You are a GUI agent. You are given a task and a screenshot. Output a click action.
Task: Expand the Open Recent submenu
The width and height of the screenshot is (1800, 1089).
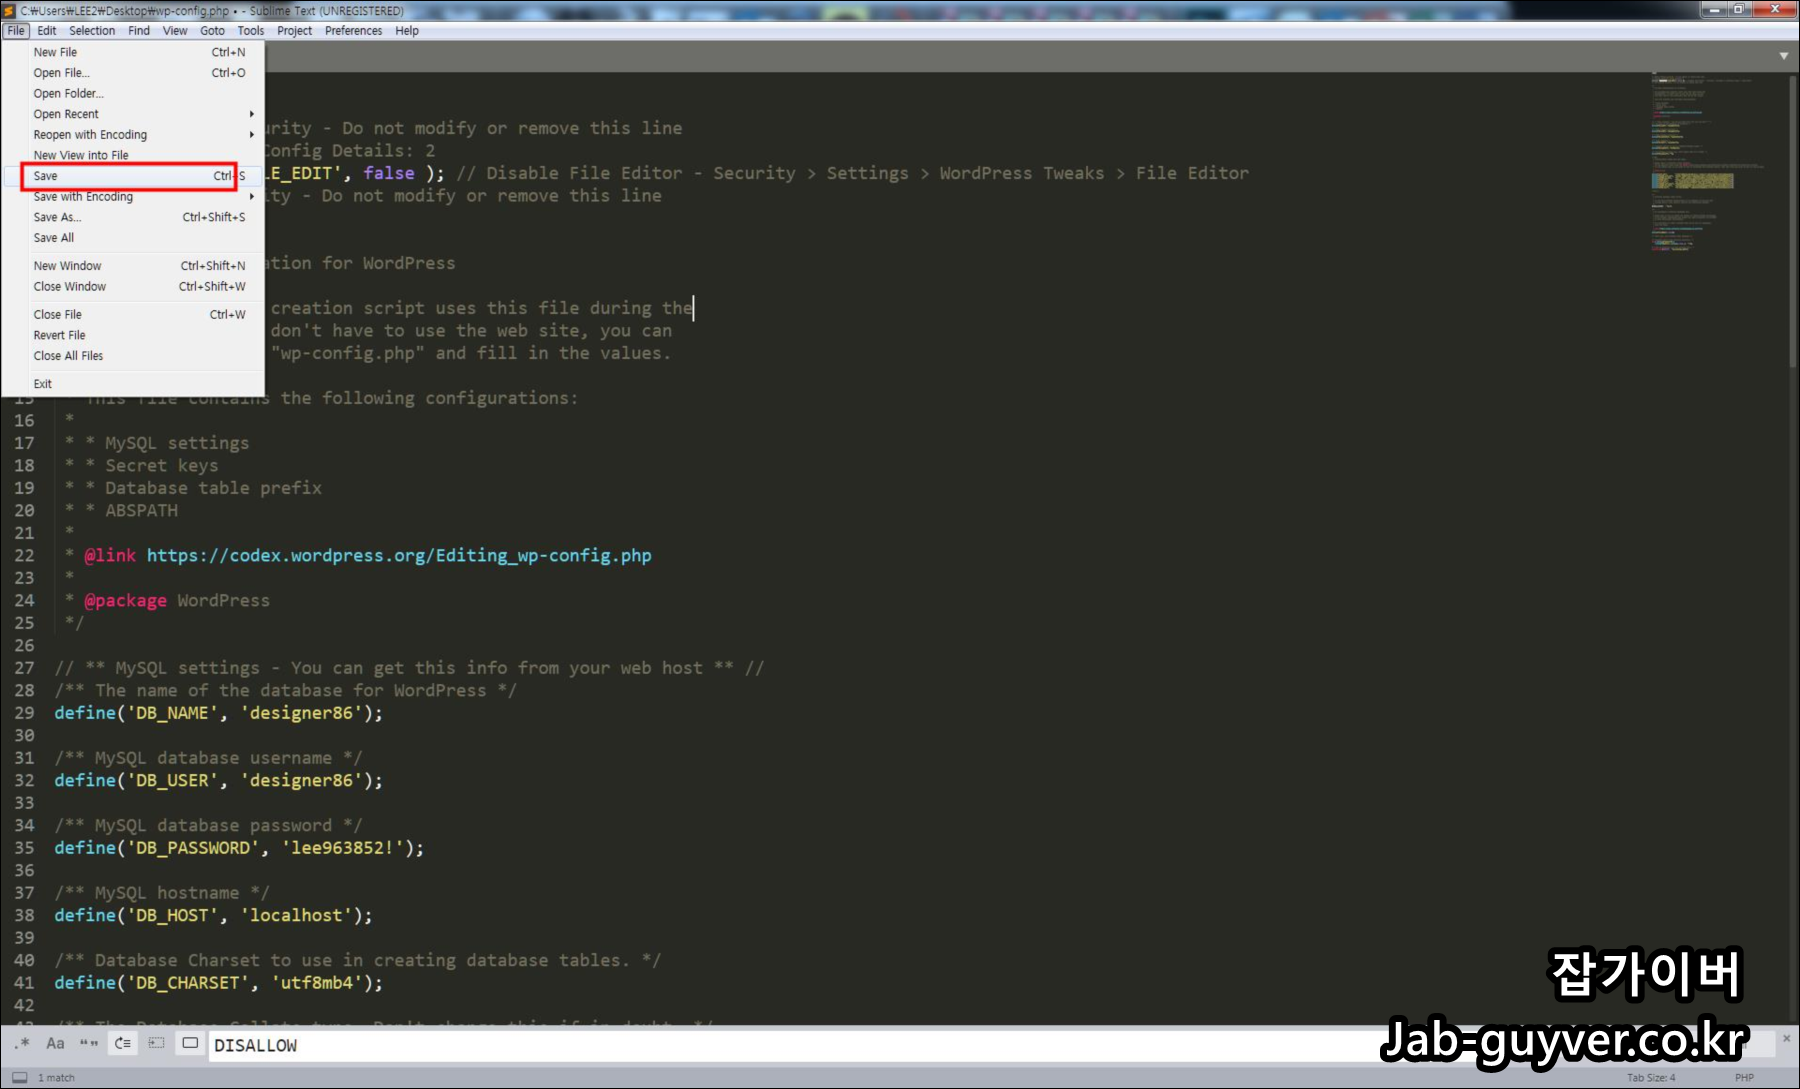click(x=133, y=114)
